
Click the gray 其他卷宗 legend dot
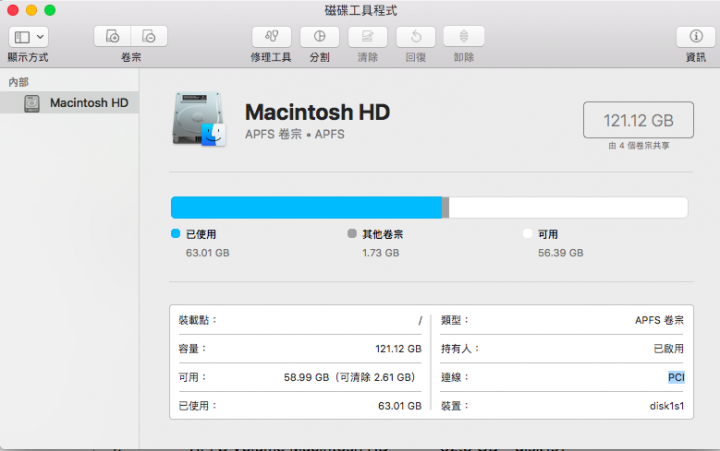tap(352, 234)
